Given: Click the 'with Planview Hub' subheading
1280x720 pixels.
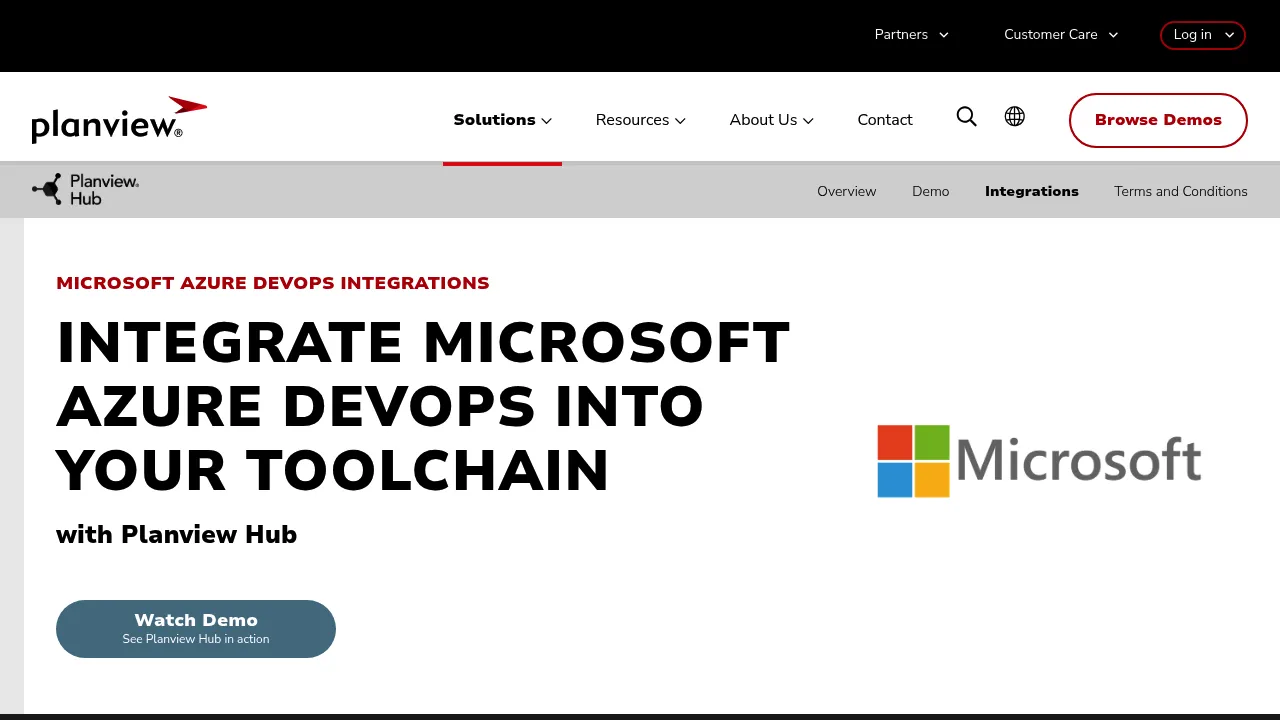Looking at the screenshot, I should tap(176, 534).
